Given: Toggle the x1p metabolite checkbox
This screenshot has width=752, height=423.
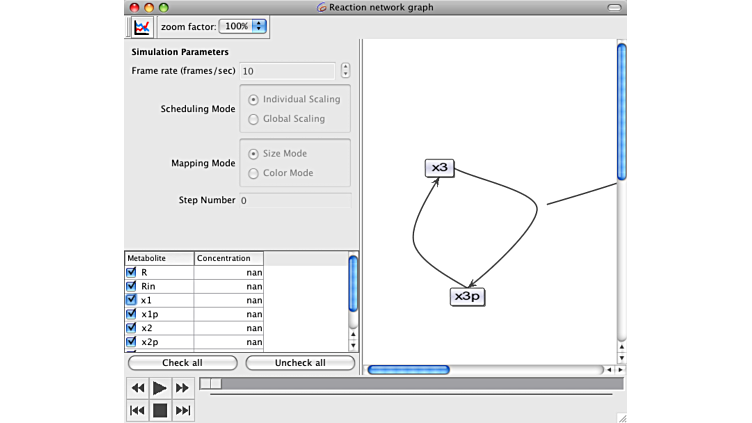Looking at the screenshot, I should click(131, 314).
